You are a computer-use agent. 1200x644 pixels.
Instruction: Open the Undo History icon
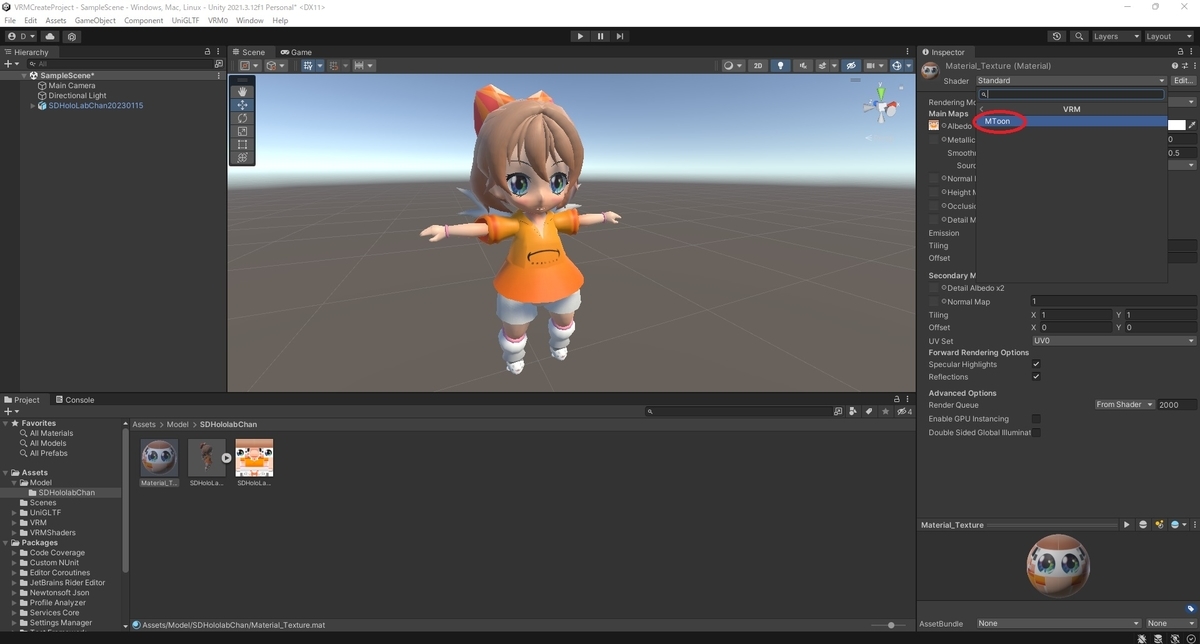(1057, 36)
